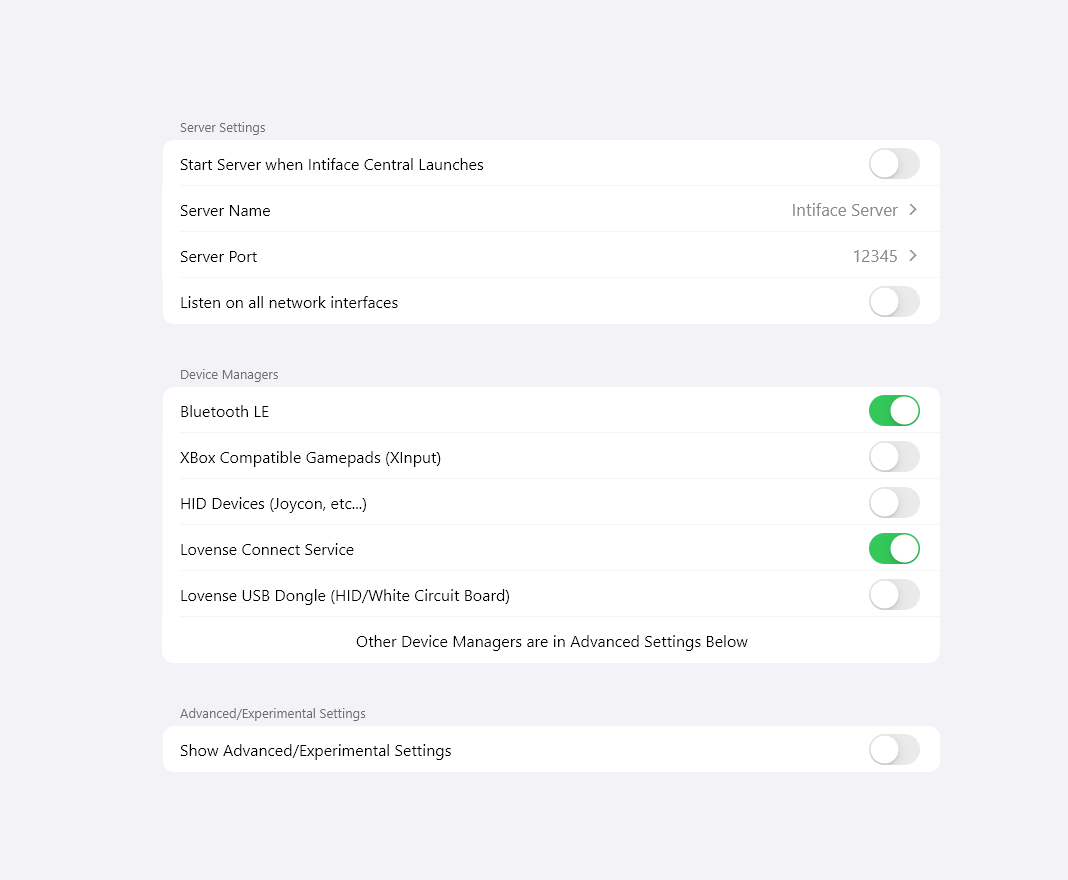The height and width of the screenshot is (880, 1068).
Task: Click the Advanced/Experimental Settings section header
Action: point(273,714)
